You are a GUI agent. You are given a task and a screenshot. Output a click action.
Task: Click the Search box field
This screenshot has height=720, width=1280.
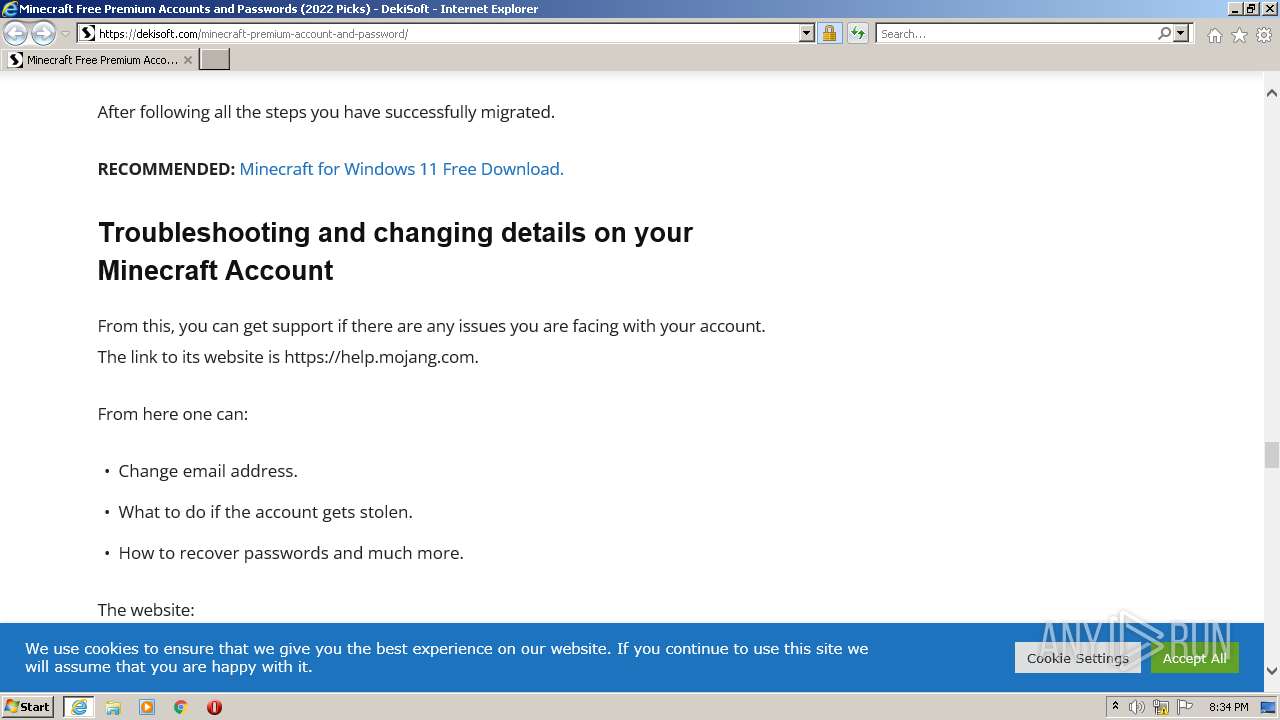click(x=1016, y=34)
